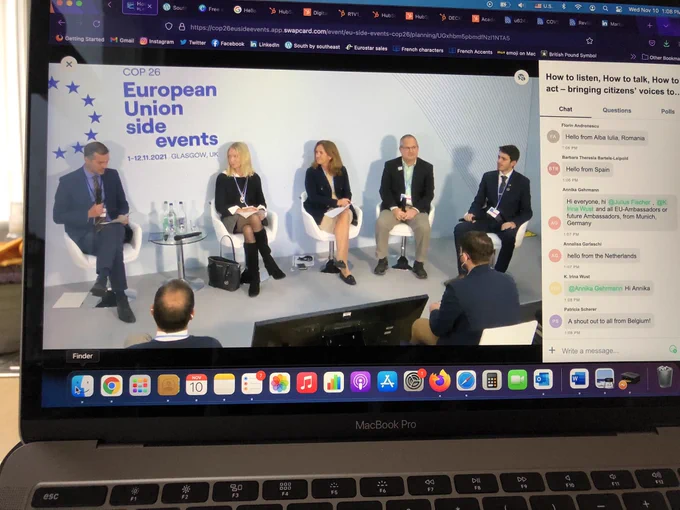This screenshot has height=510, width=680.
Task: Open Launchpad in the dock
Action: coord(140,385)
